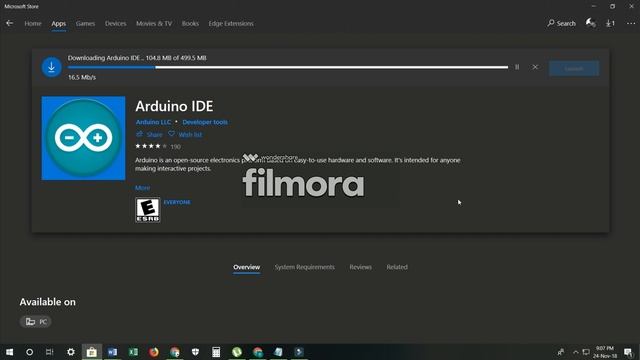Click the Arduino IDE app logo
This screenshot has height=360, width=640.
click(84, 138)
